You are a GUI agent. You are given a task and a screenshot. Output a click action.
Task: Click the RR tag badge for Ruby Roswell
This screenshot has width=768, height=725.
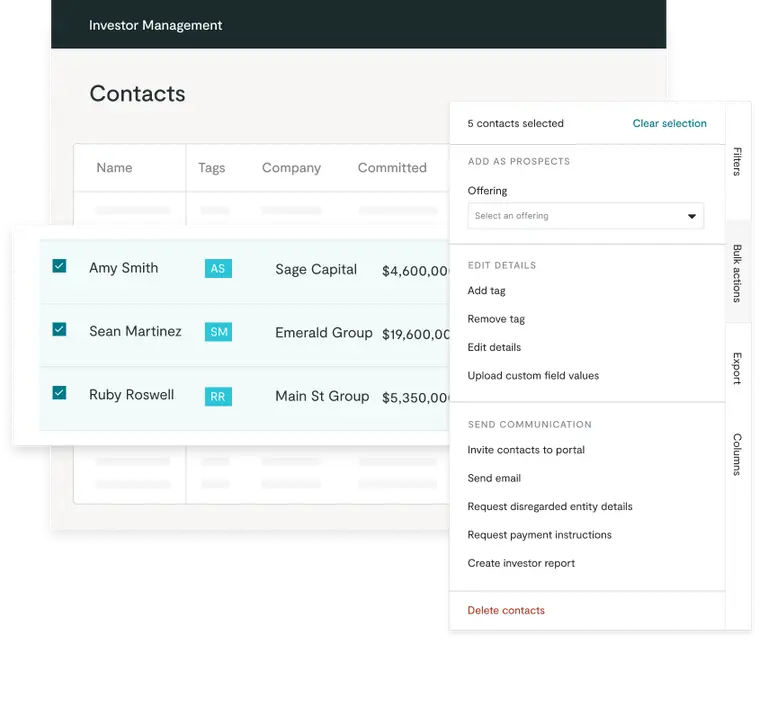pyautogui.click(x=218, y=396)
